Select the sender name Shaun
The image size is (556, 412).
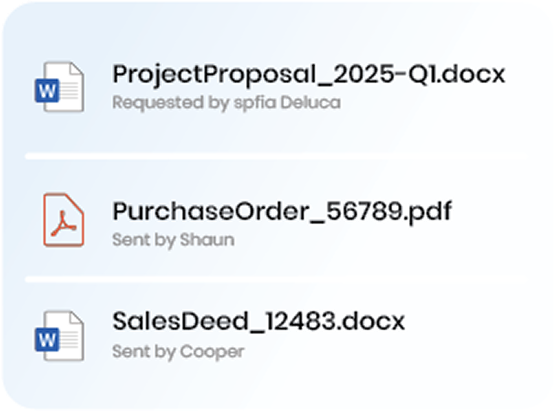207,240
